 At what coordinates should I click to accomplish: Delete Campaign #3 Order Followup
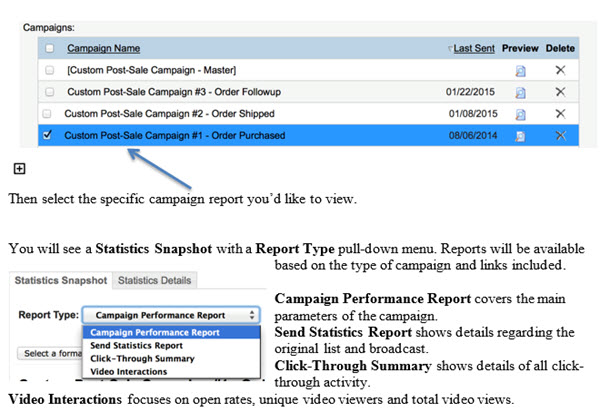pos(561,92)
